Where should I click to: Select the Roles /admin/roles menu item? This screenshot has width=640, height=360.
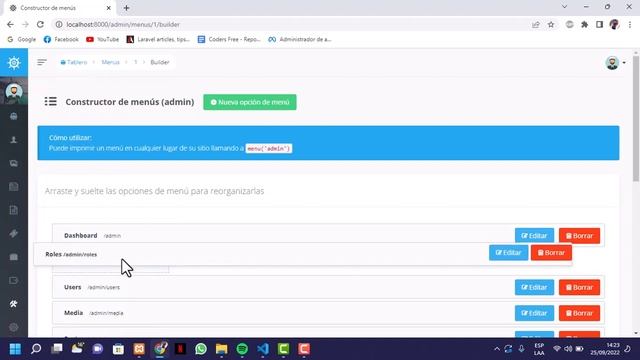click(71, 254)
